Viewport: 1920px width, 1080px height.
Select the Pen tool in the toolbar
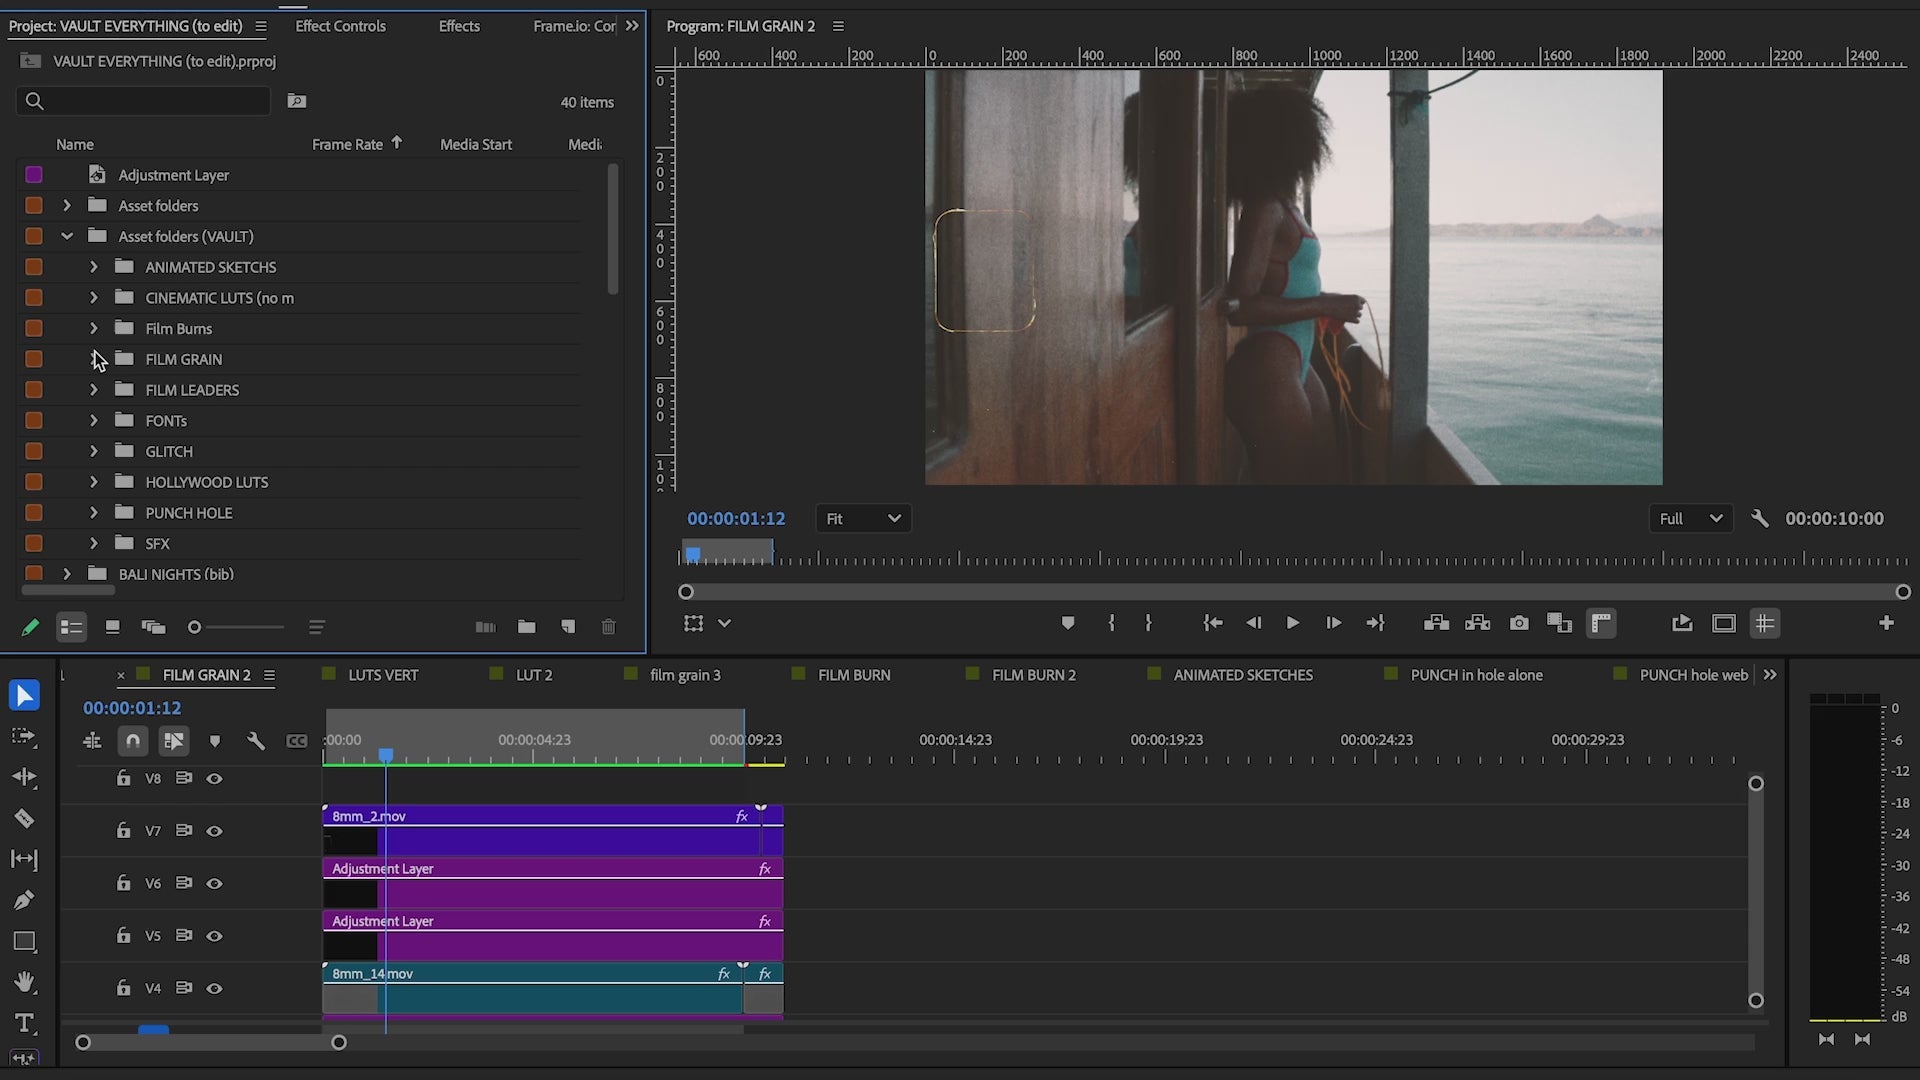click(x=24, y=899)
